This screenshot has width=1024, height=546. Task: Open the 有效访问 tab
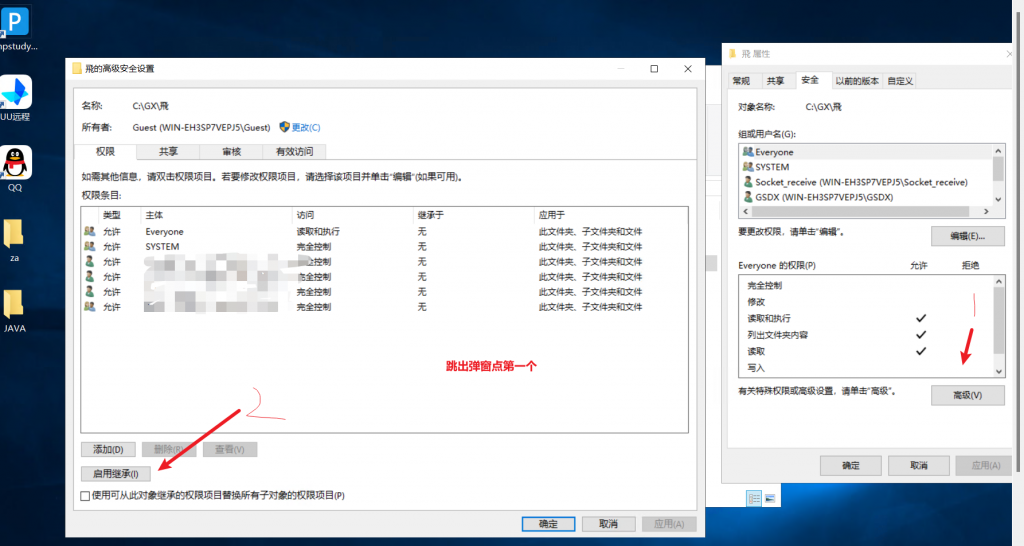tap(294, 152)
